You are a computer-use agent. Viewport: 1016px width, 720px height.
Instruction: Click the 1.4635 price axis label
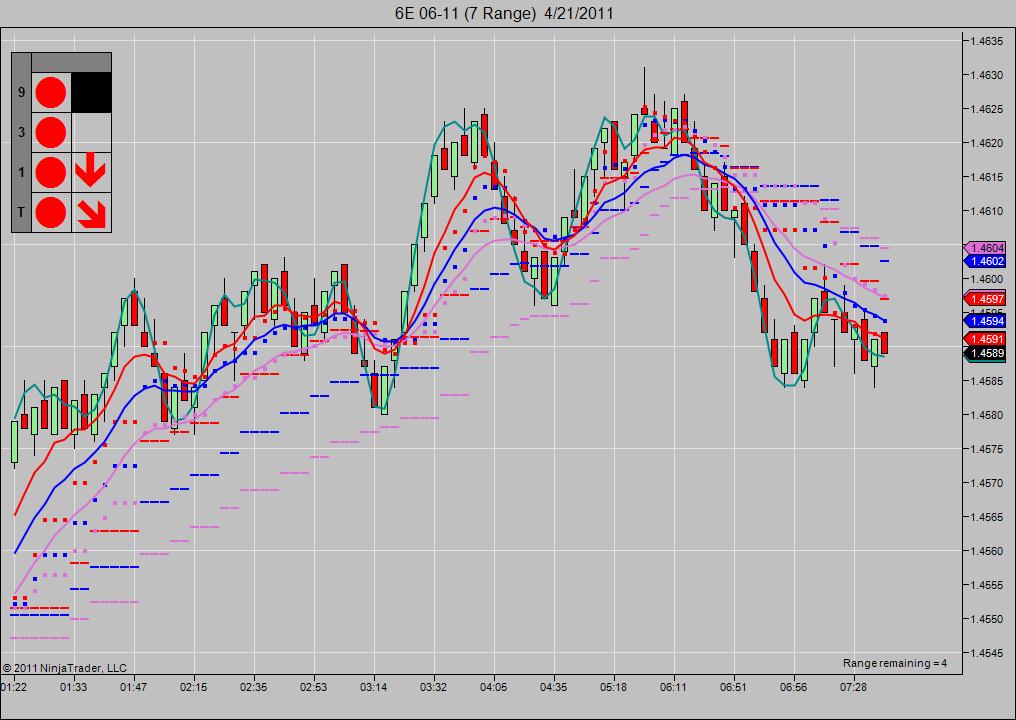(x=987, y=41)
